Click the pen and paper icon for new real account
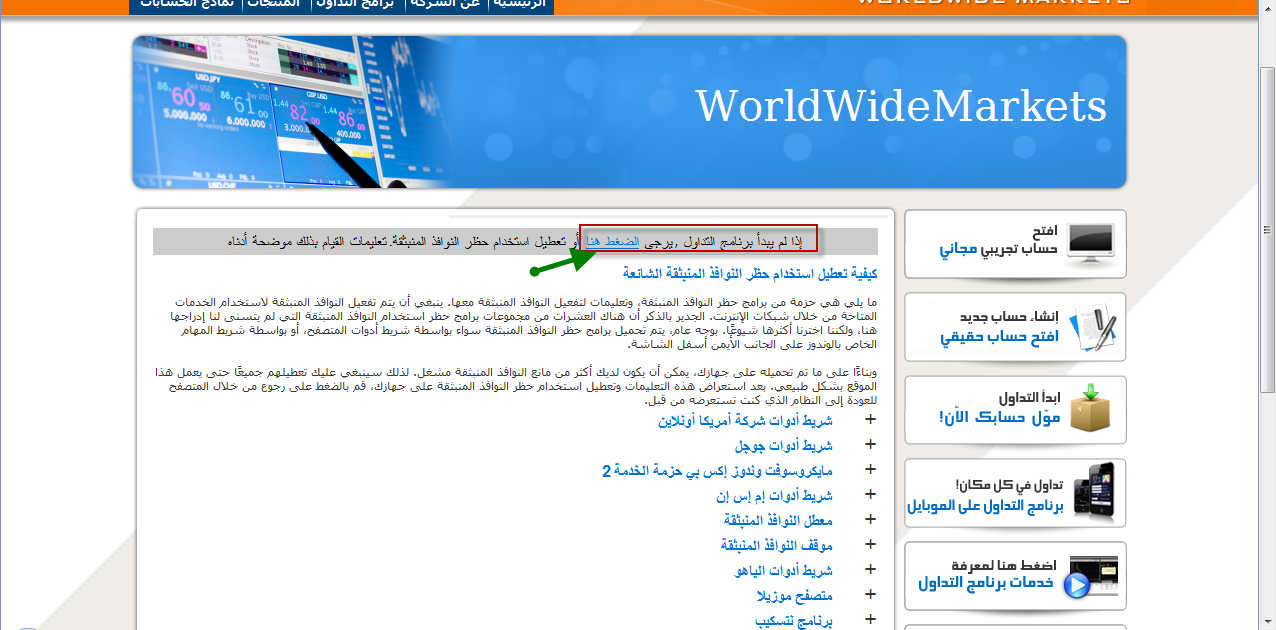 coord(1092,327)
